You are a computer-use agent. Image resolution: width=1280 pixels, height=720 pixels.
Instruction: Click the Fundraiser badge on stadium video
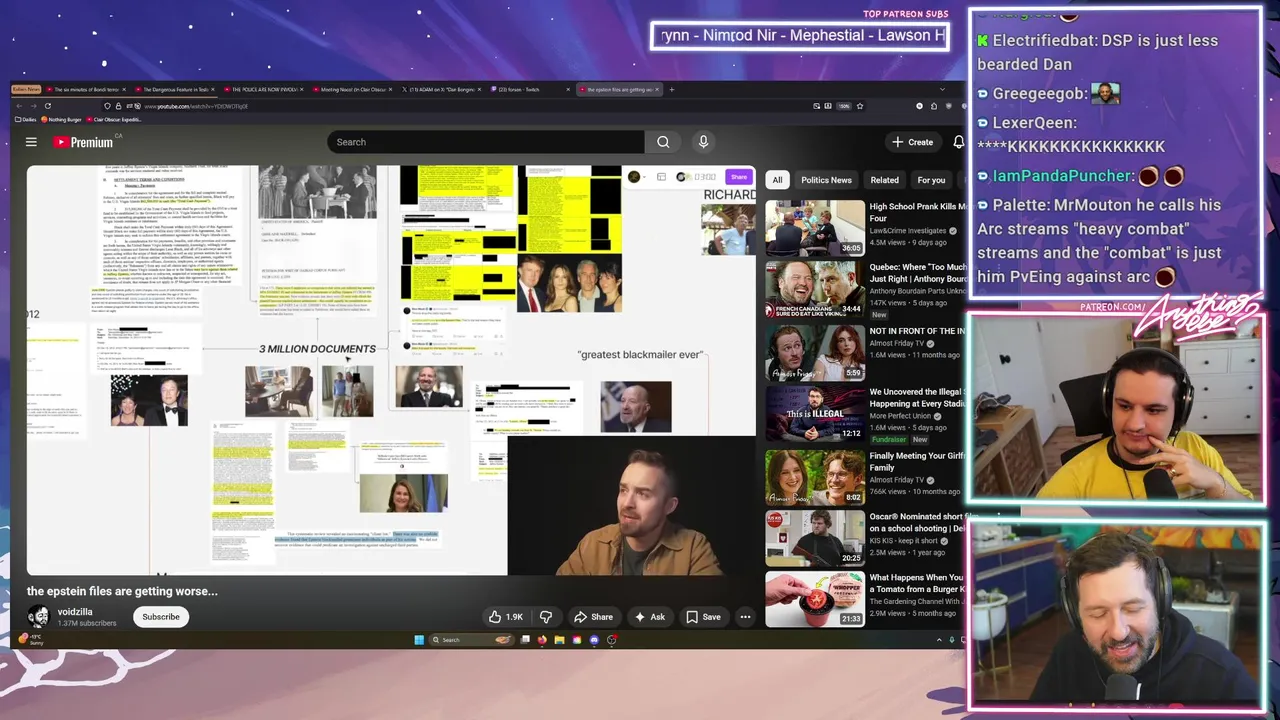click(x=888, y=440)
